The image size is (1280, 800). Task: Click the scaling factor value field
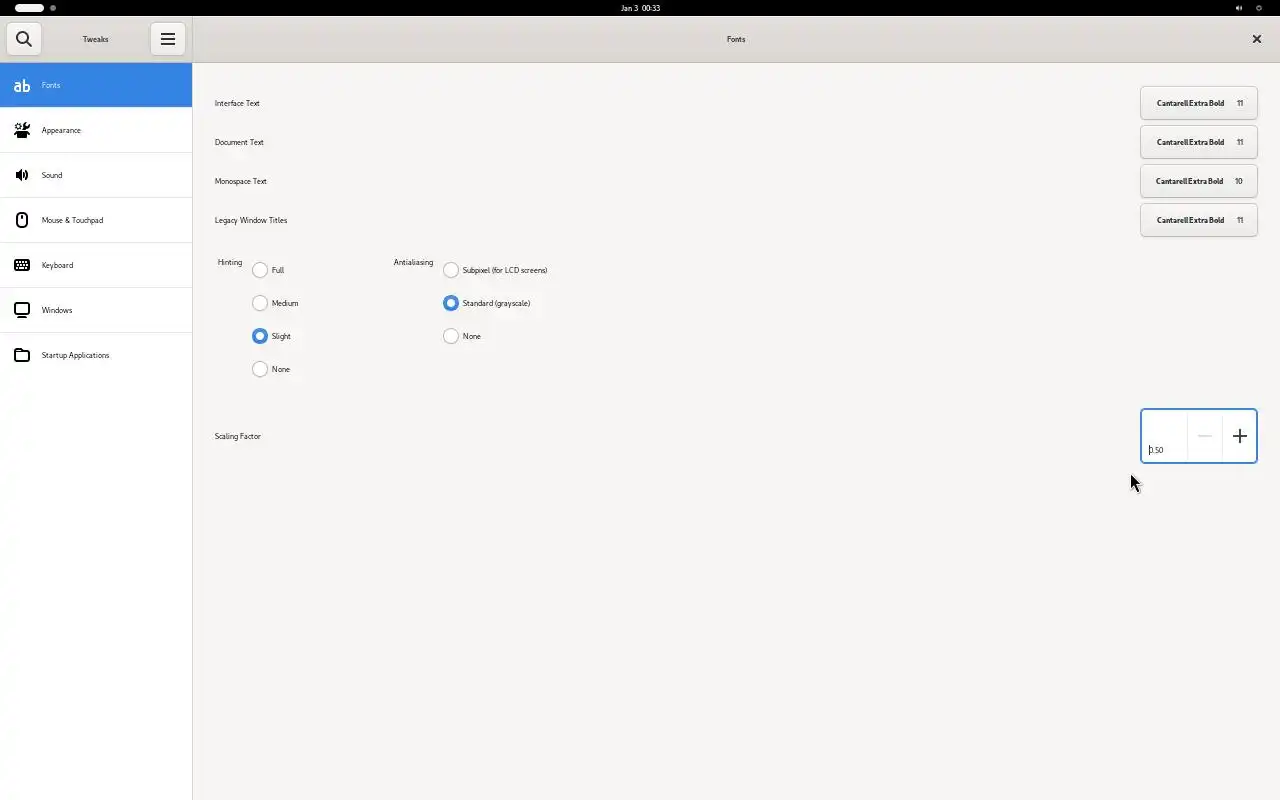(x=1165, y=436)
